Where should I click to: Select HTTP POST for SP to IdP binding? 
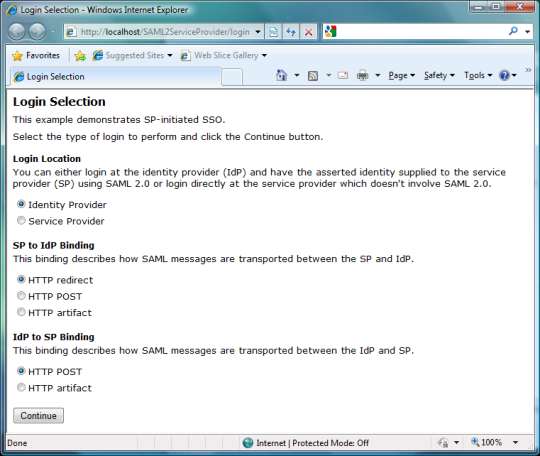pyautogui.click(x=21, y=296)
